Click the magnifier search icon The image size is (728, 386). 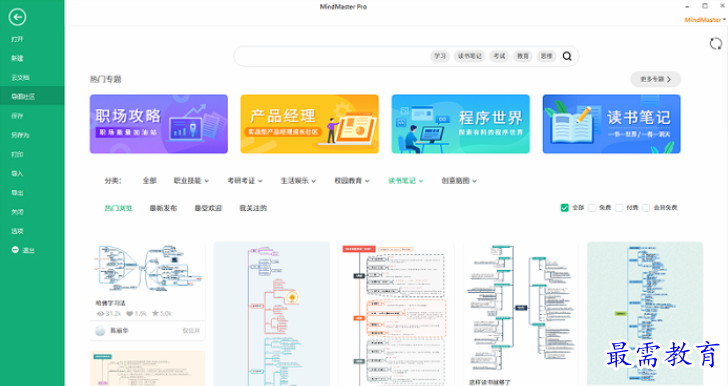pyautogui.click(x=567, y=56)
